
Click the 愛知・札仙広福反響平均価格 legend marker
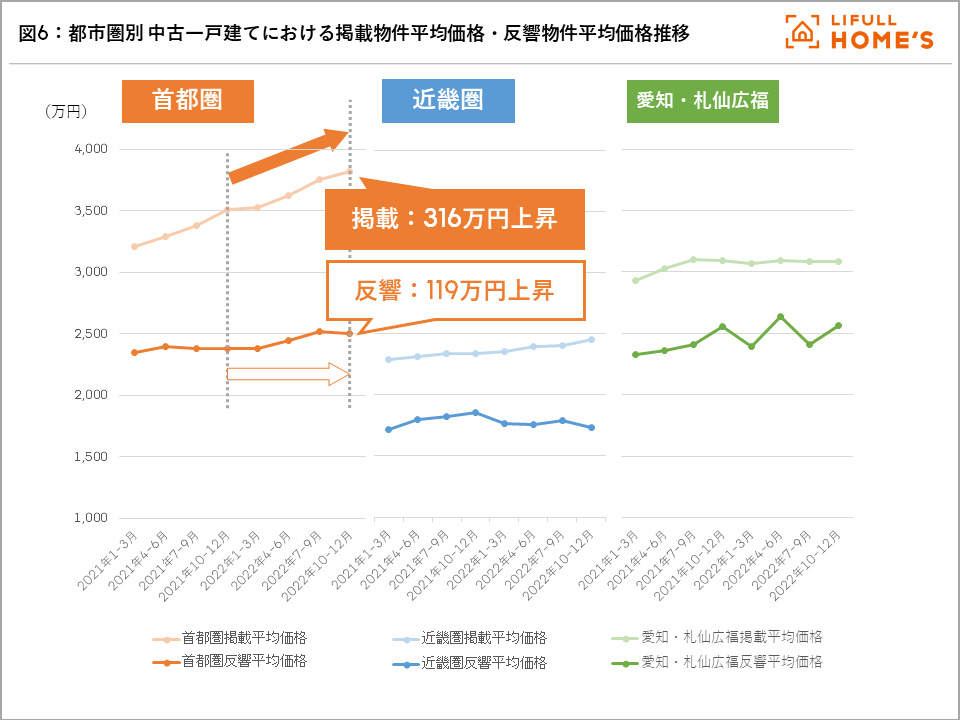click(x=624, y=662)
